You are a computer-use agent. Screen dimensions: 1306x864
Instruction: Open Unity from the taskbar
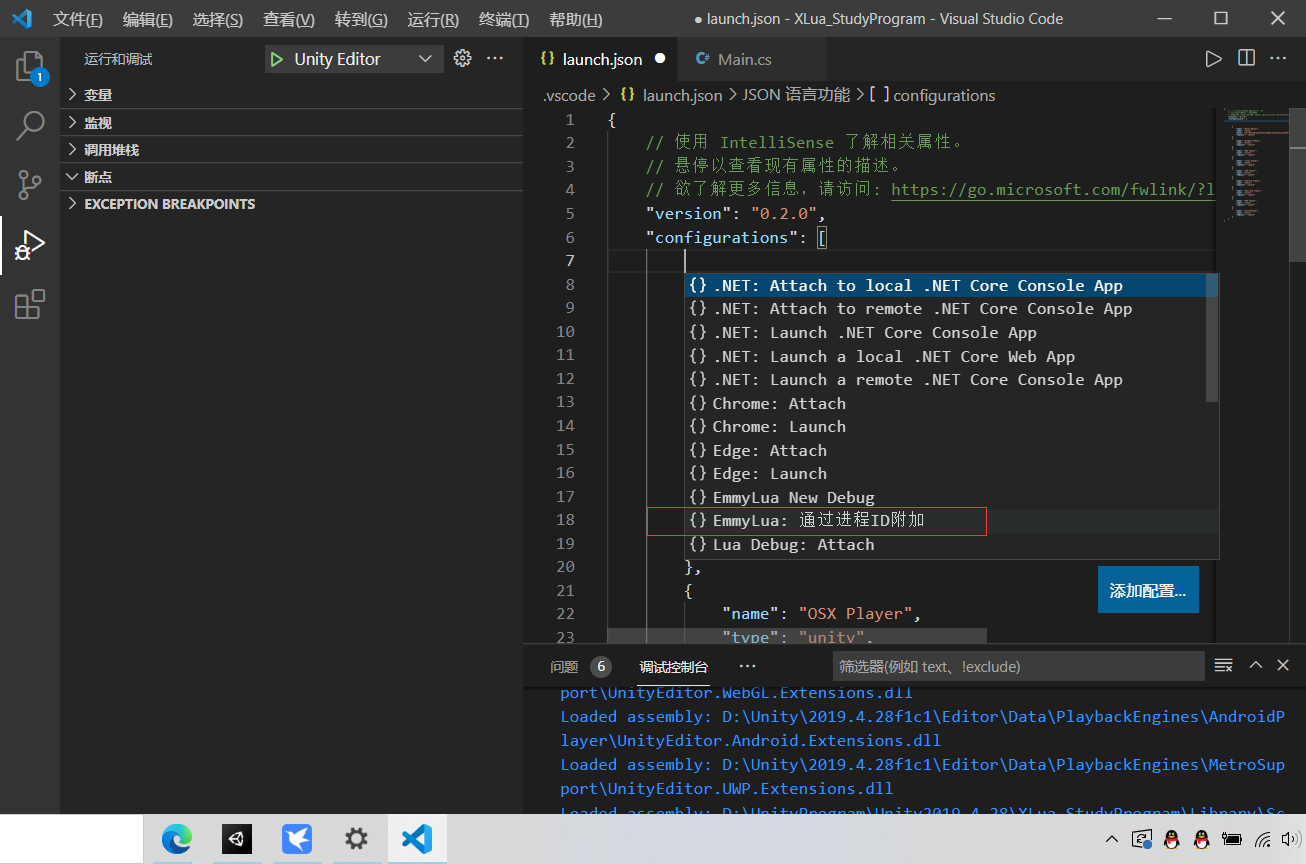point(236,839)
